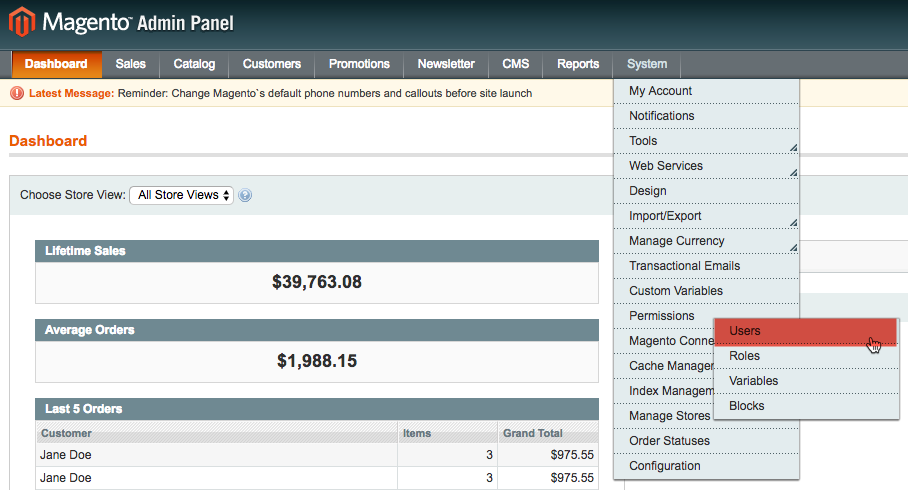Open the Catalog menu

pos(194,64)
